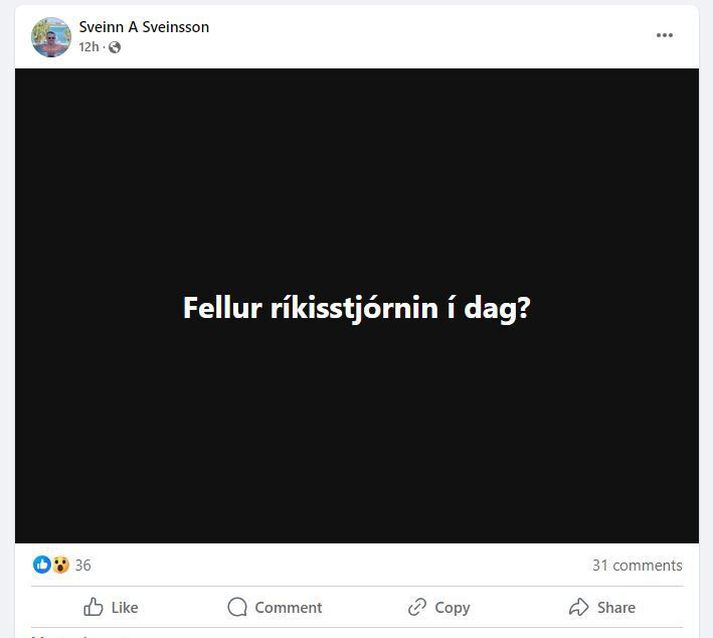Click the chain link copy icon

click(417, 607)
